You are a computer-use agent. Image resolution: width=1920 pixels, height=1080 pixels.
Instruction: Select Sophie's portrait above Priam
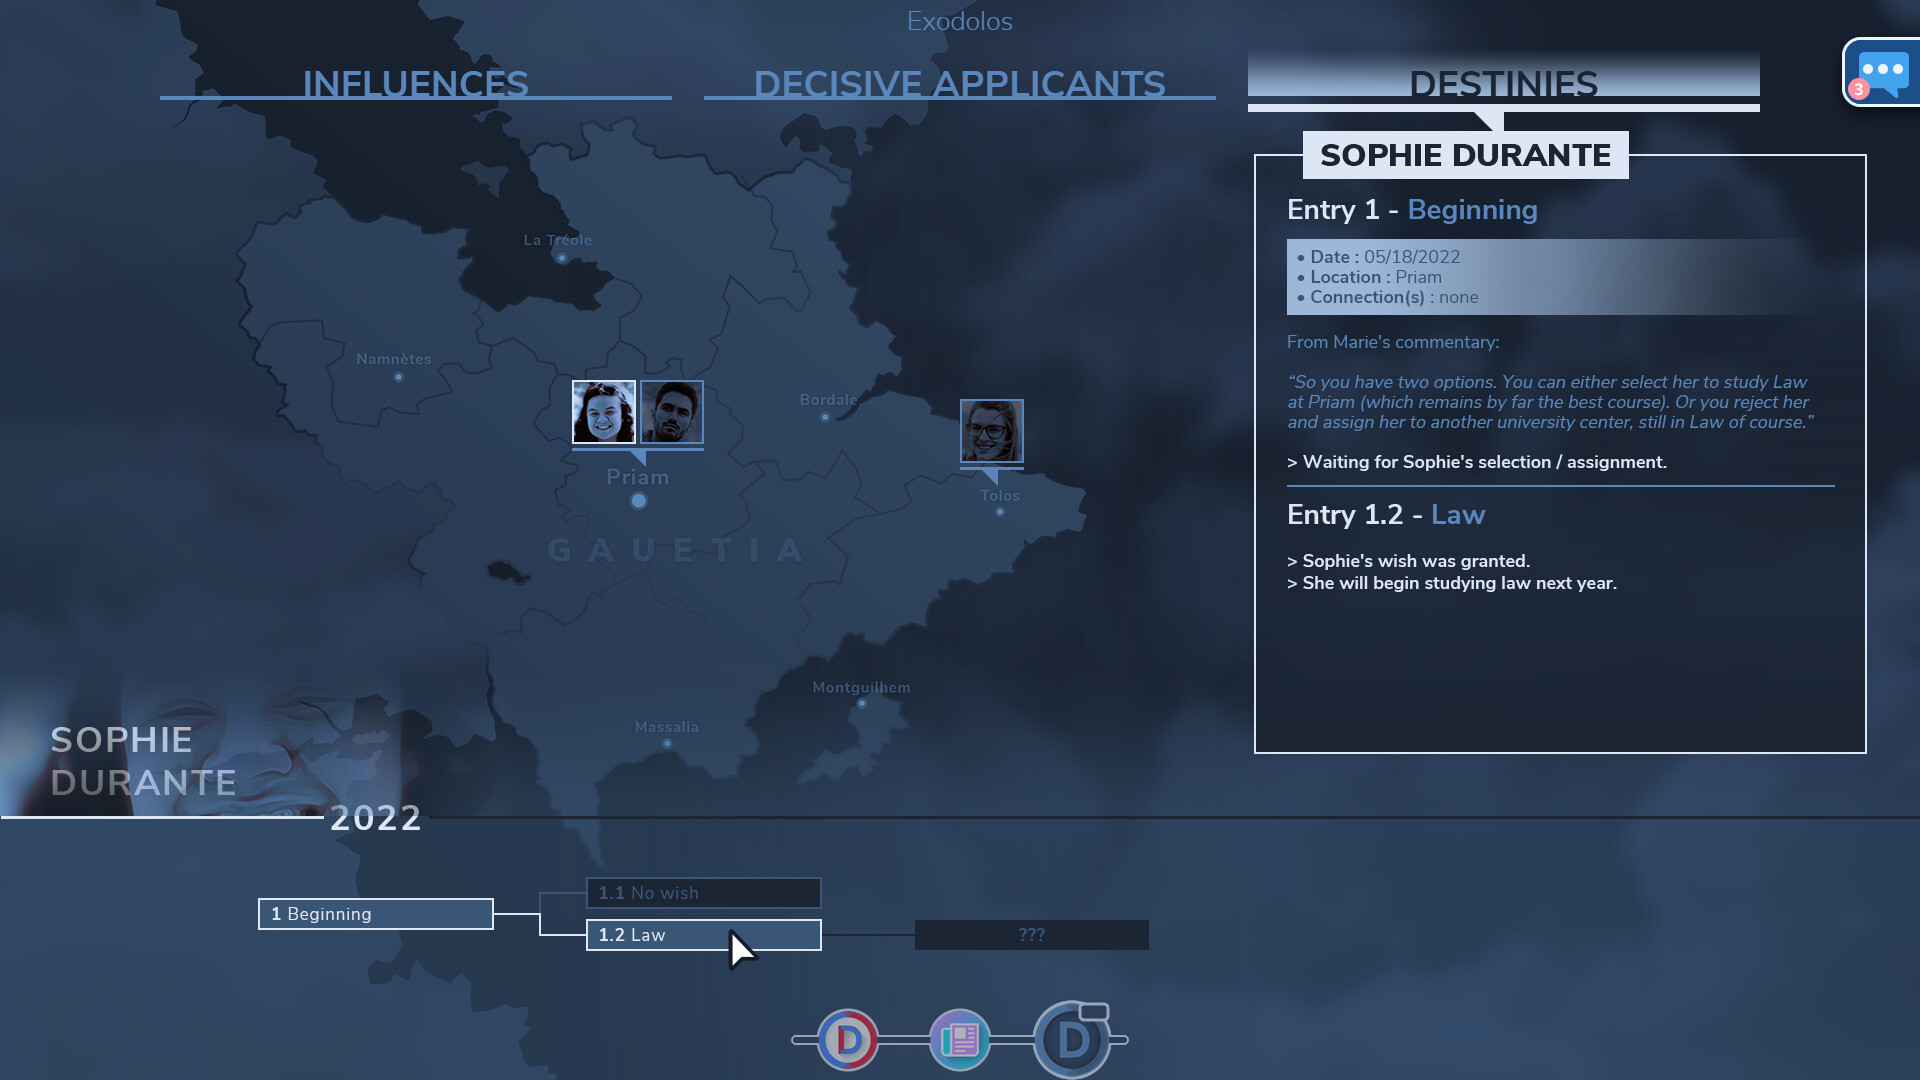pos(604,411)
